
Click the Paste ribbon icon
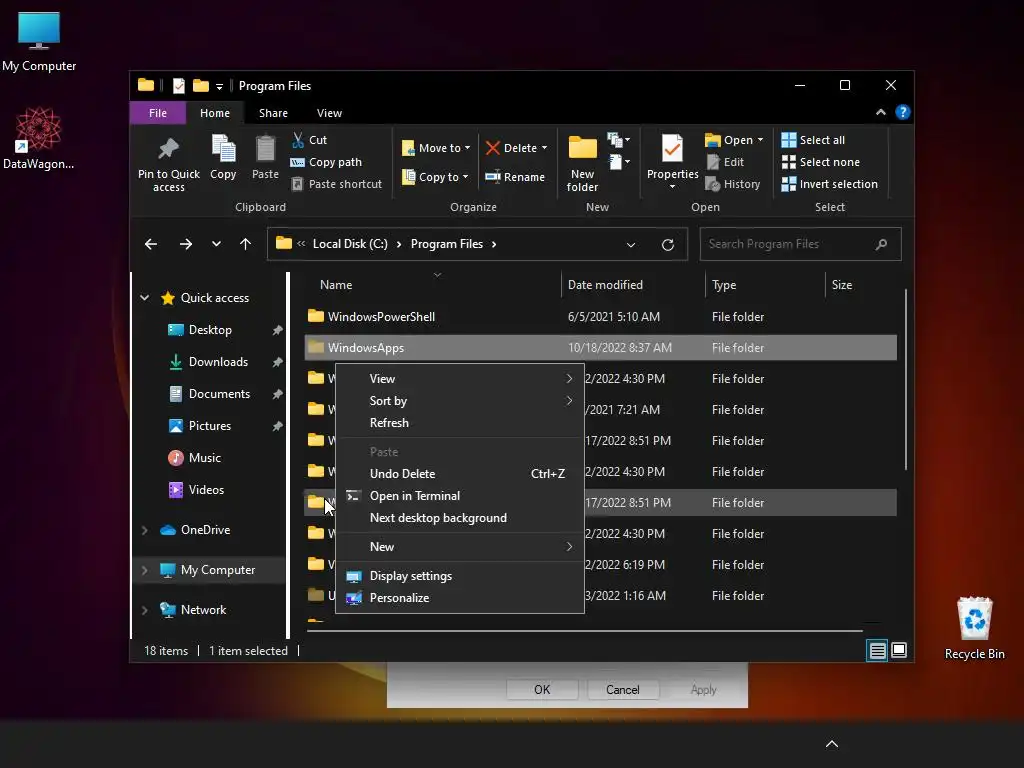tap(265, 149)
